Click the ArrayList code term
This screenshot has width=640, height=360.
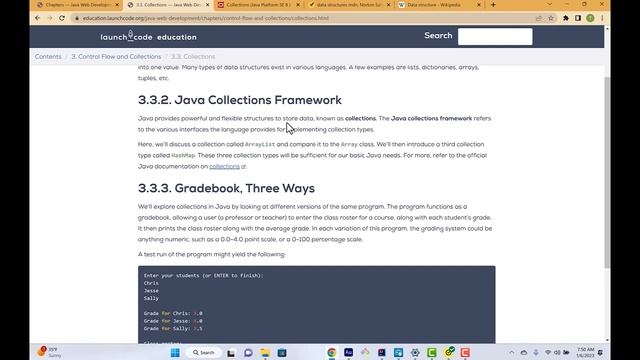(260, 144)
